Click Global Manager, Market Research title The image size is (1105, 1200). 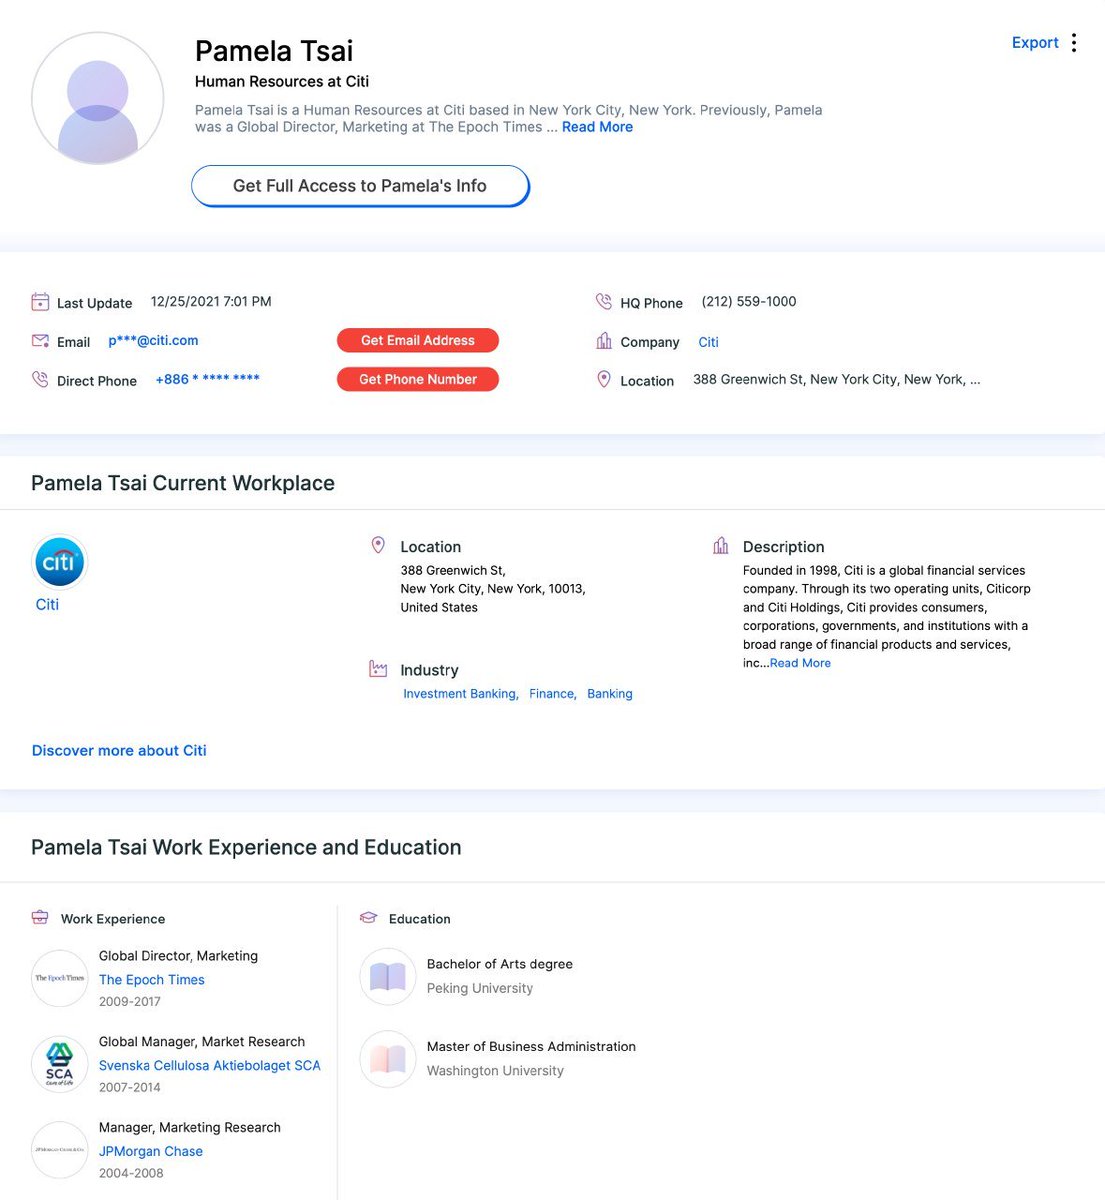click(x=202, y=1042)
